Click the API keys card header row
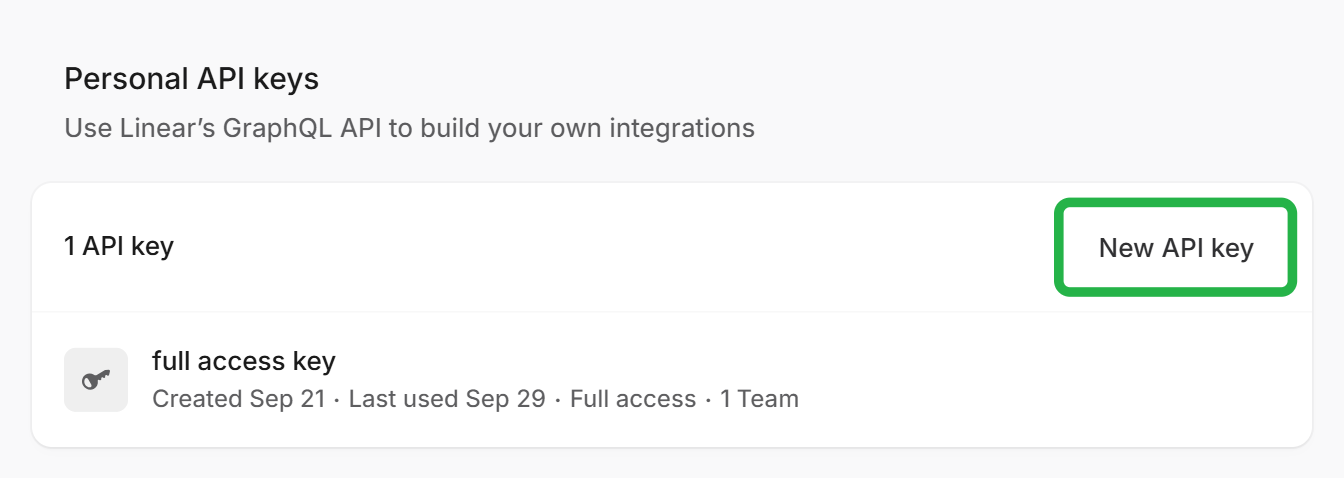Image resolution: width=1344 pixels, height=478 pixels. pyautogui.click(x=672, y=248)
